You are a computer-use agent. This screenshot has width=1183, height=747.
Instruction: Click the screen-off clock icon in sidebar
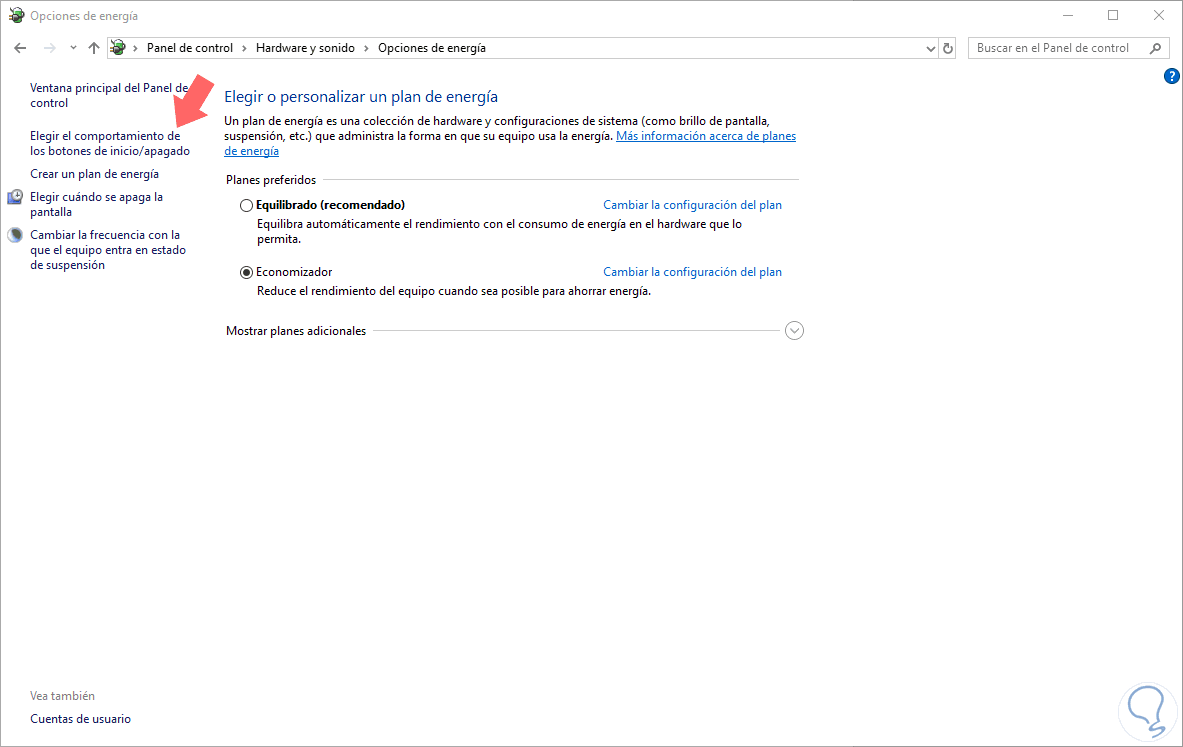15,197
